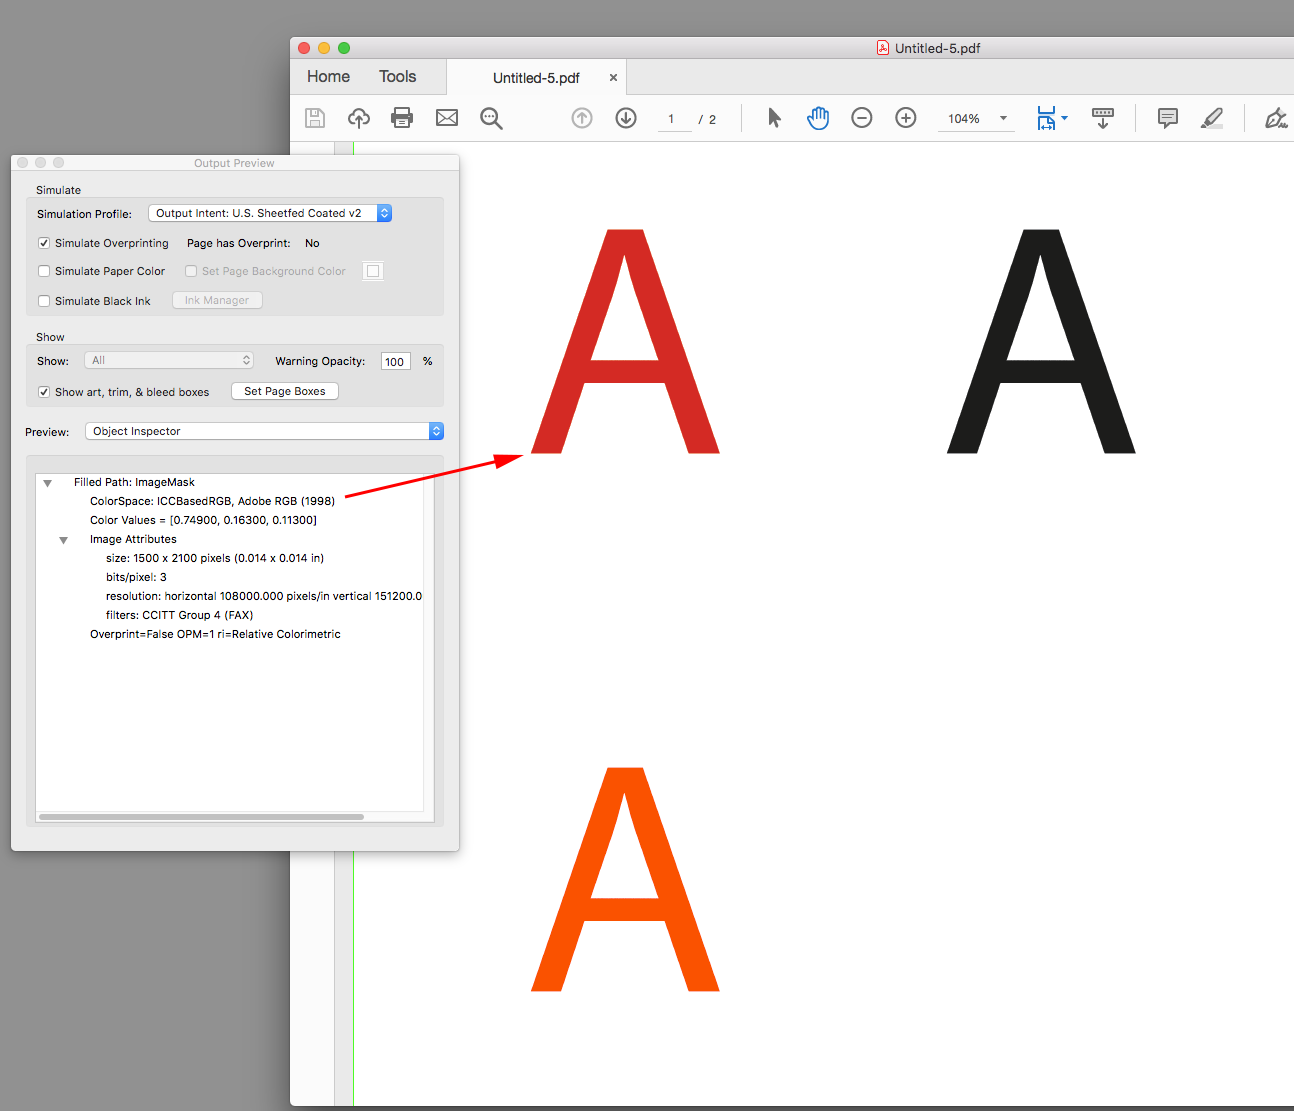This screenshot has width=1294, height=1111.
Task: Collapse the Image Attributes node
Action: click(x=63, y=540)
